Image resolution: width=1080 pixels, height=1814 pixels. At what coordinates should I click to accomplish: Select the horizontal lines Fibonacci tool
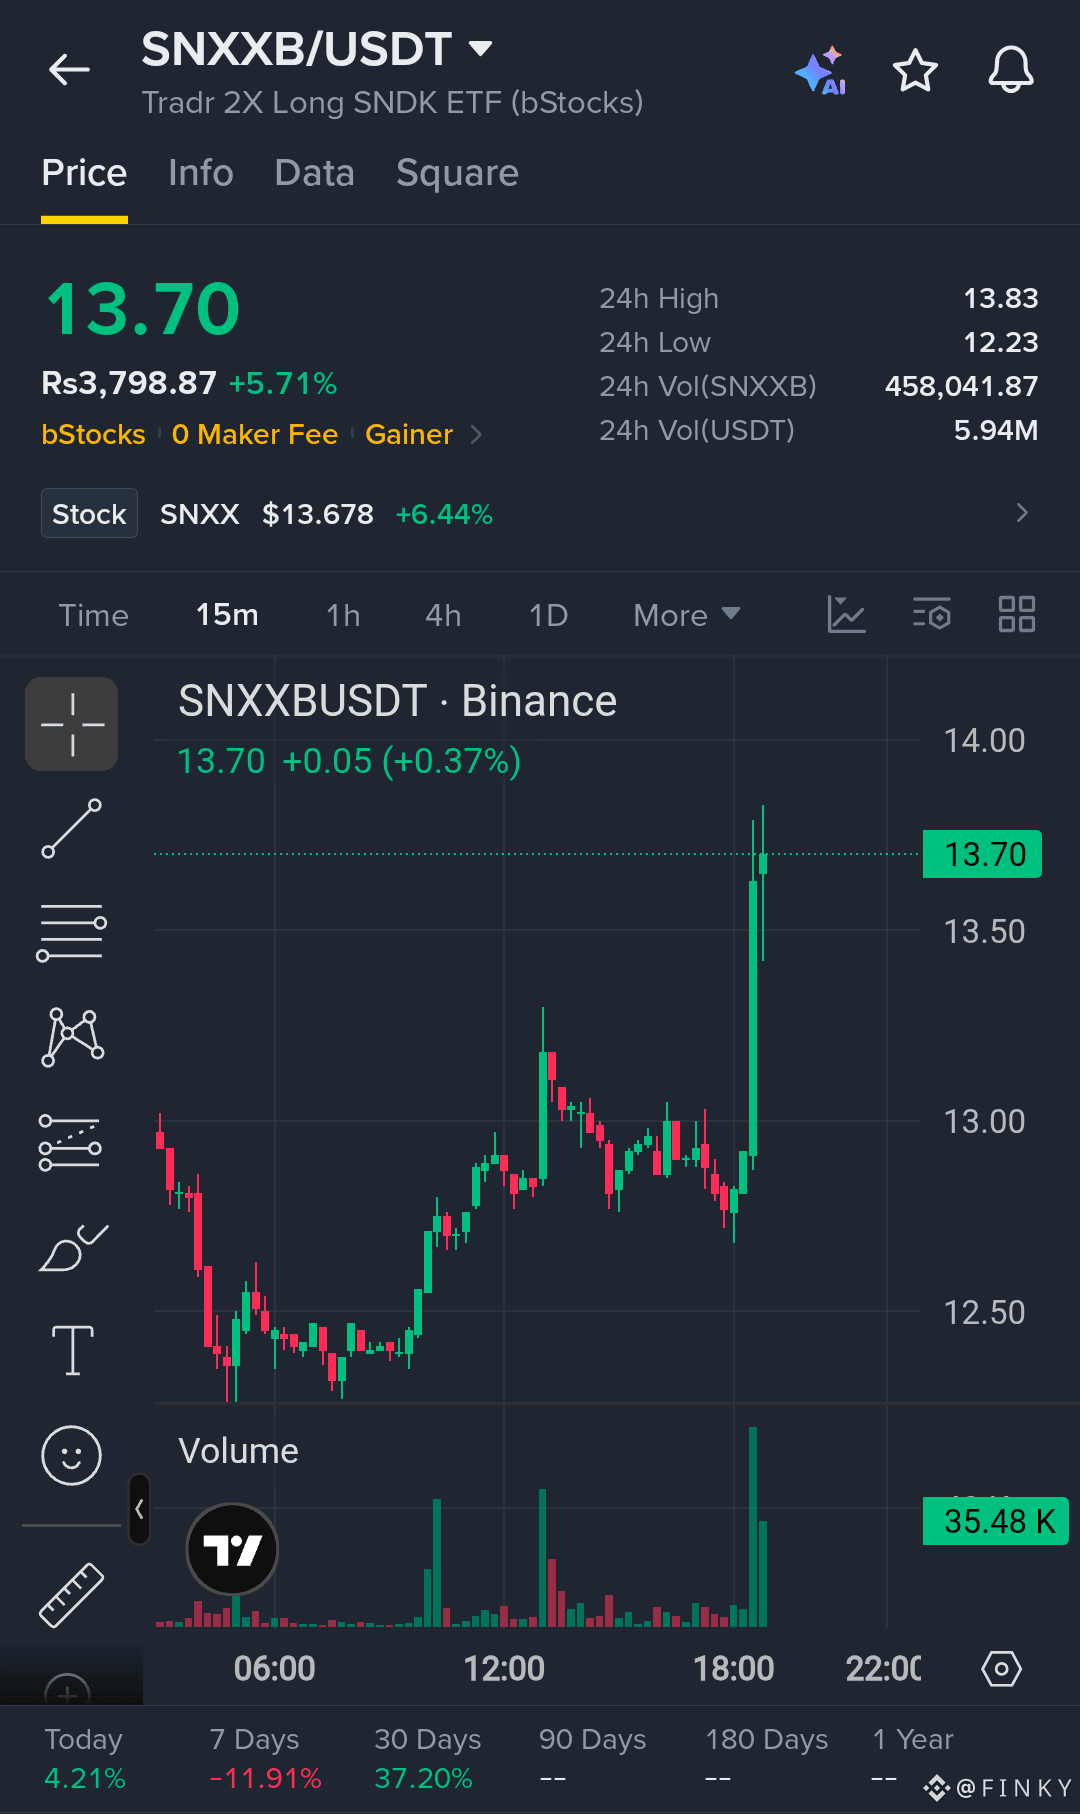[72, 932]
